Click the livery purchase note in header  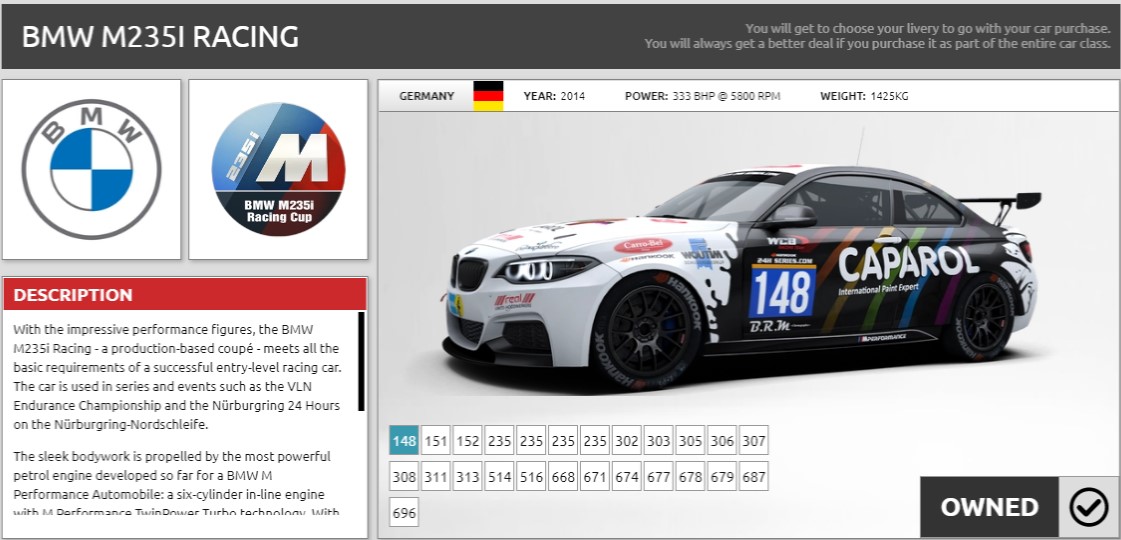pos(877,36)
